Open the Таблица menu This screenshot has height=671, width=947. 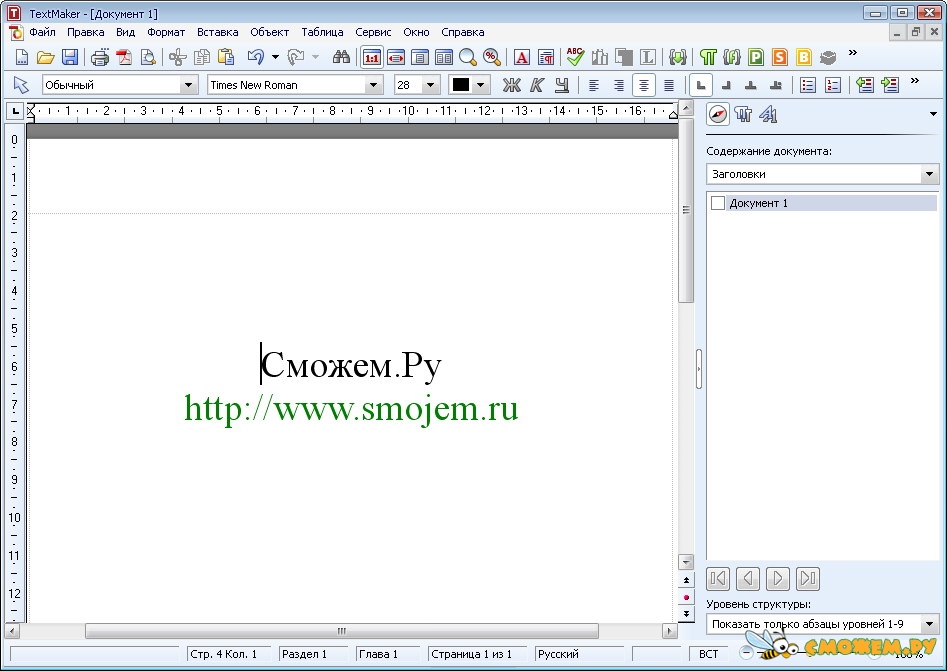point(323,32)
